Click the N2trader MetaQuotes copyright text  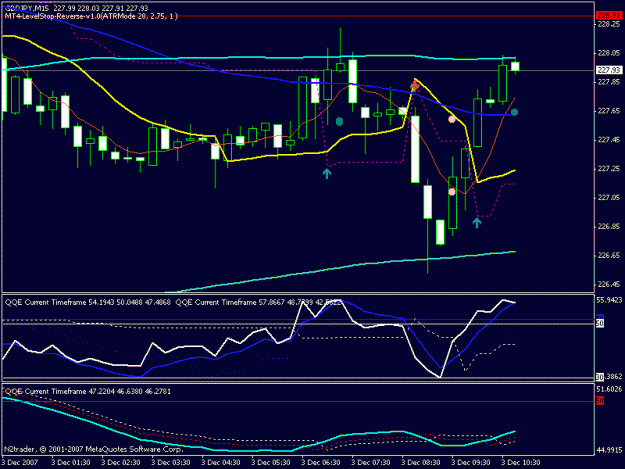tap(94, 449)
